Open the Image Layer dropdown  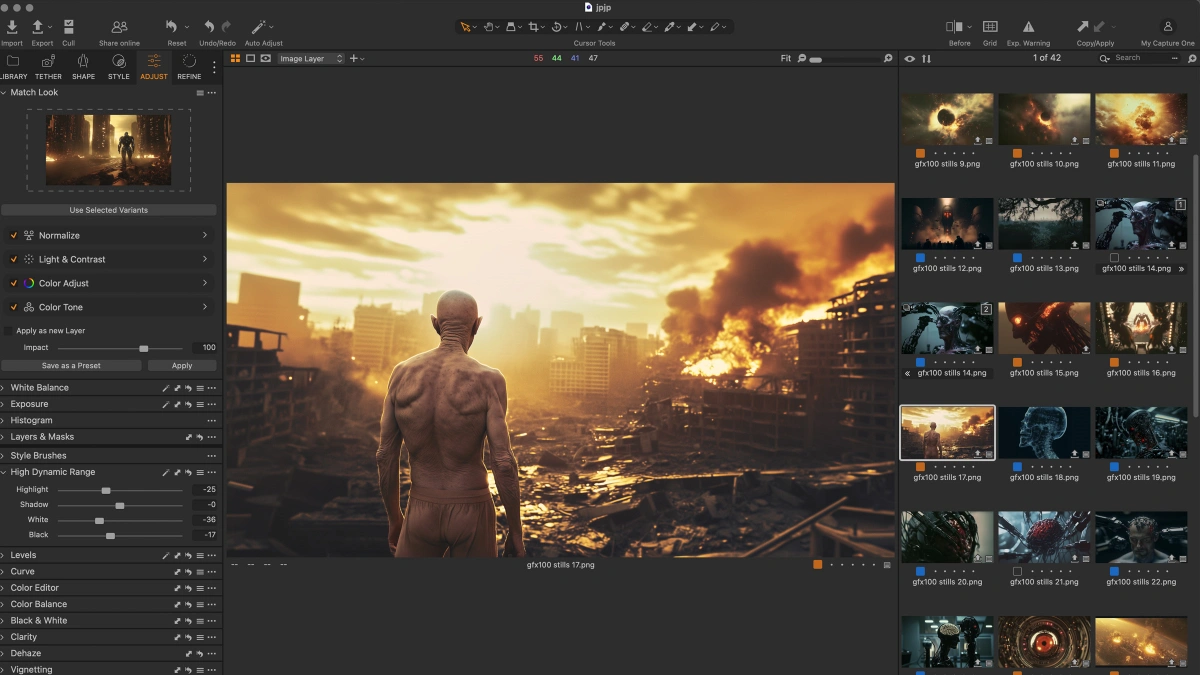311,59
